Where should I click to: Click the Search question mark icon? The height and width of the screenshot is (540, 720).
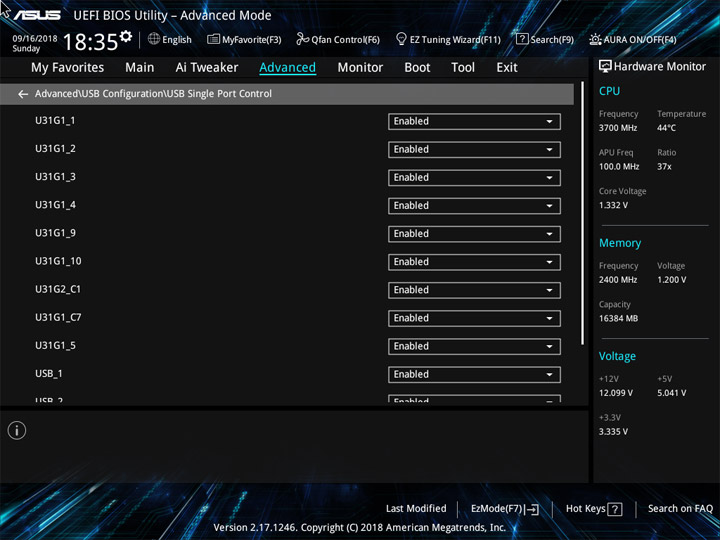click(x=522, y=39)
